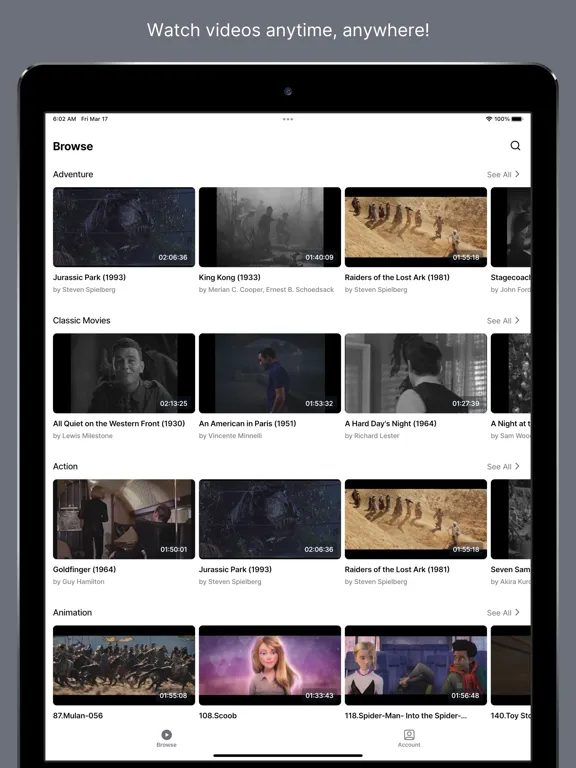Expand Action with See All

pos(503,466)
